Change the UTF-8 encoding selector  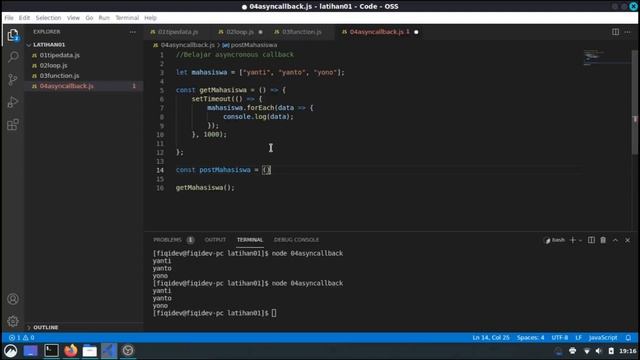(x=560, y=338)
